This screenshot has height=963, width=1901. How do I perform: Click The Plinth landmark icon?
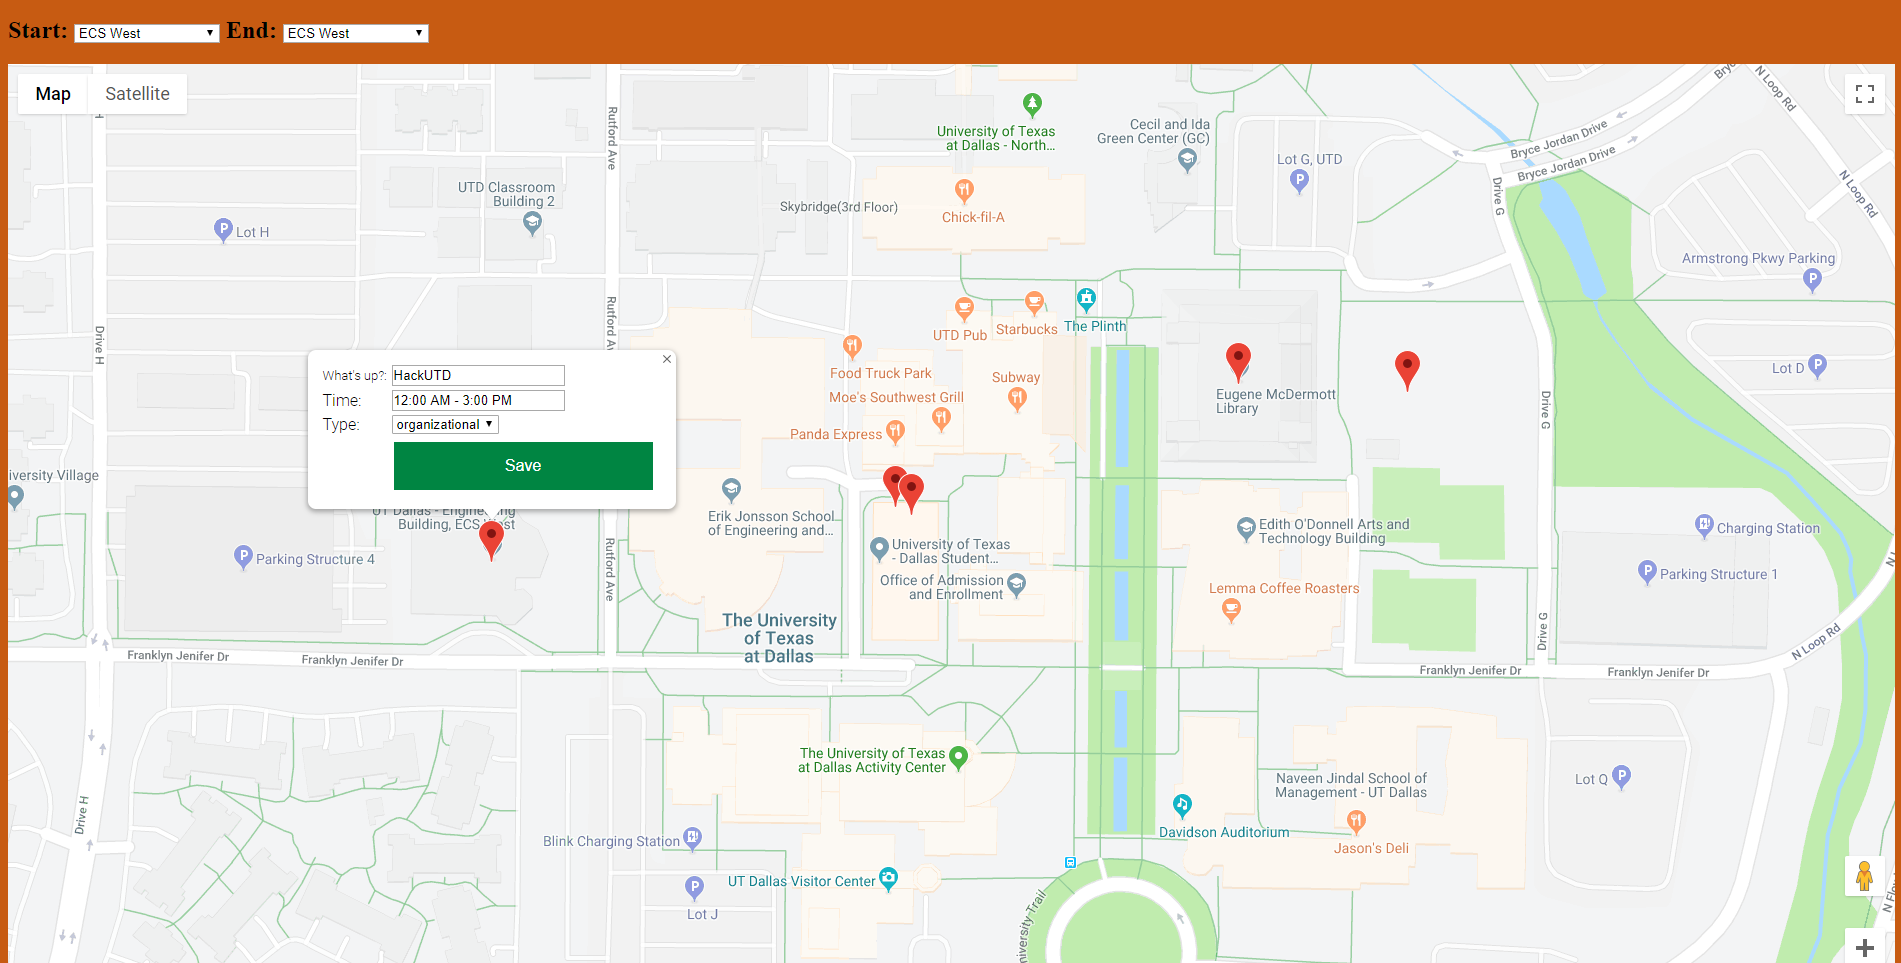tap(1086, 299)
